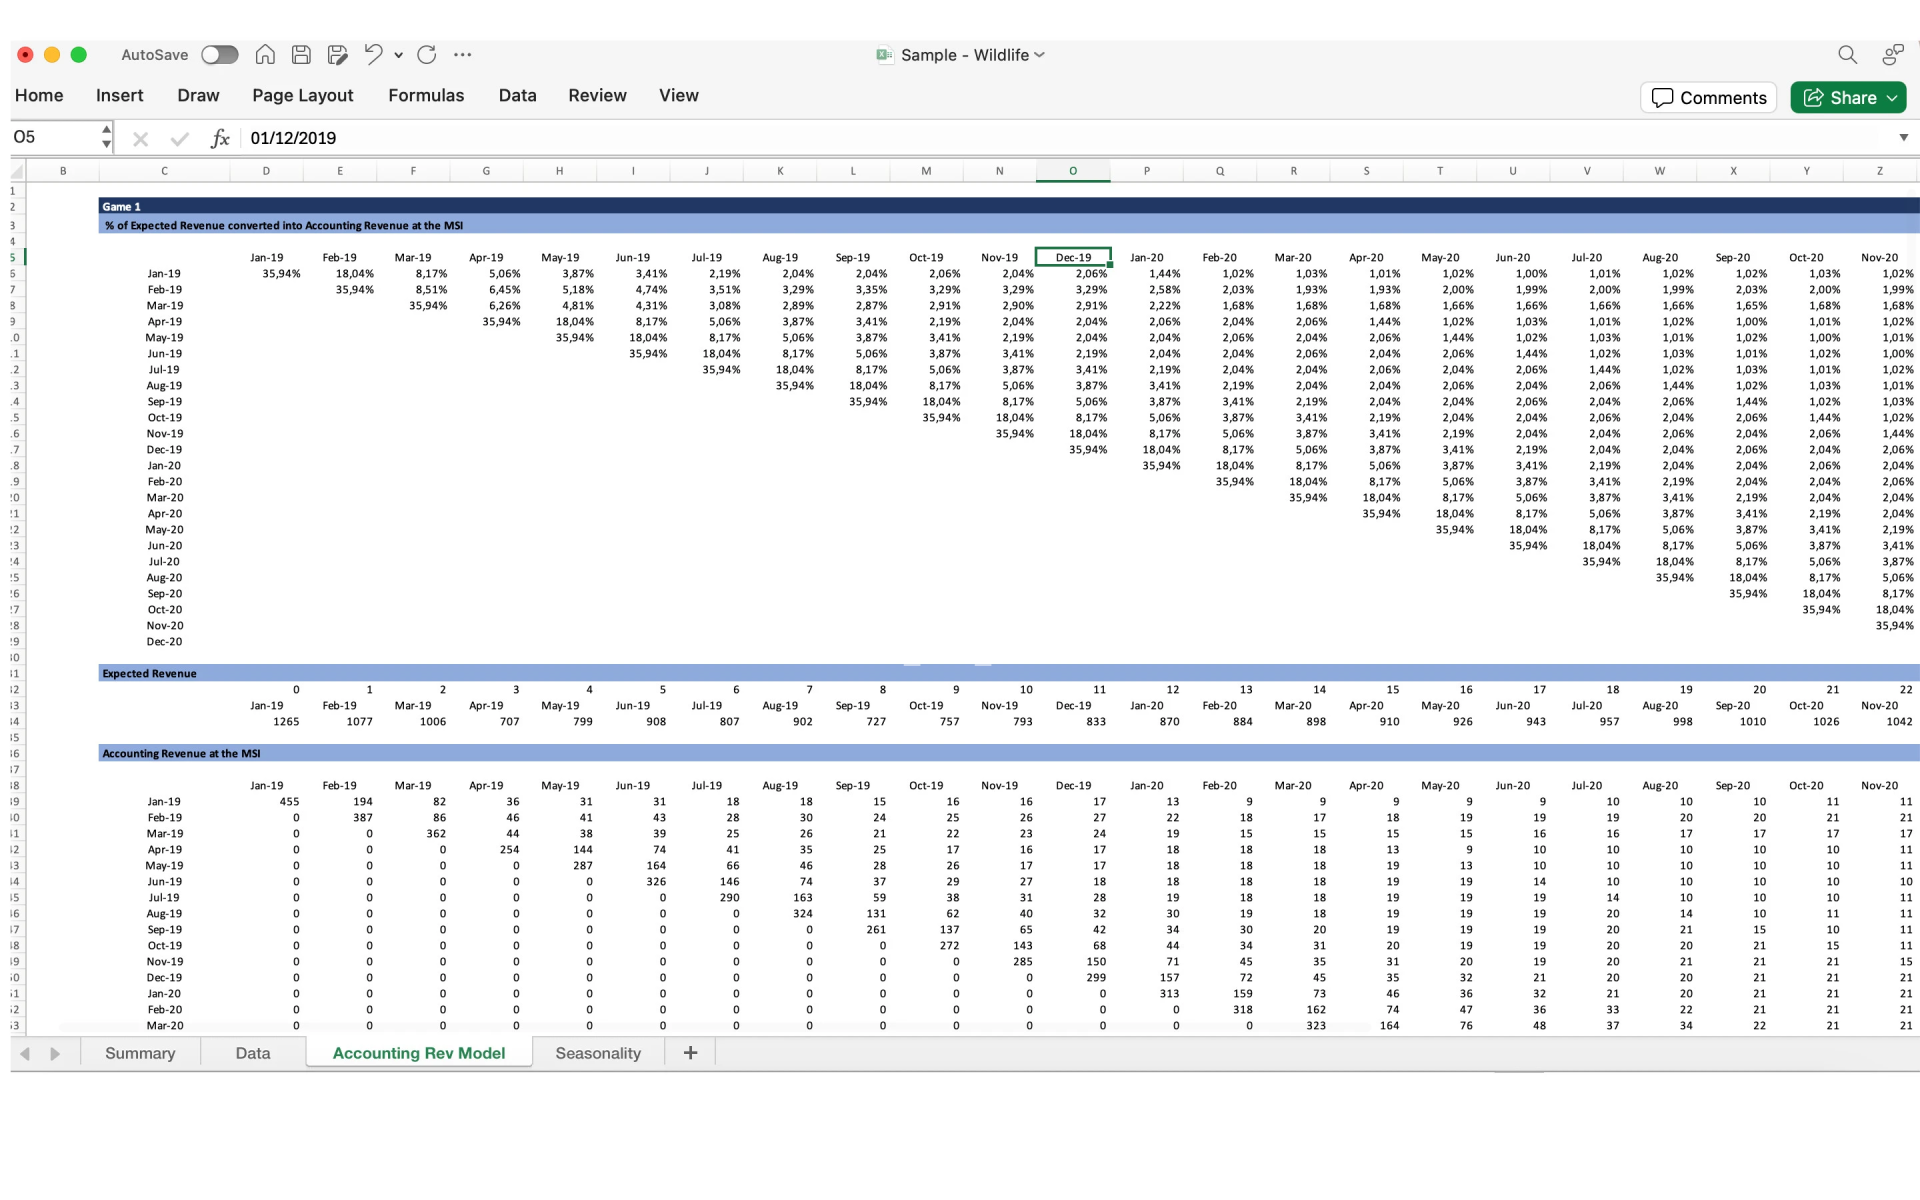Open the search magnifier

(1847, 55)
